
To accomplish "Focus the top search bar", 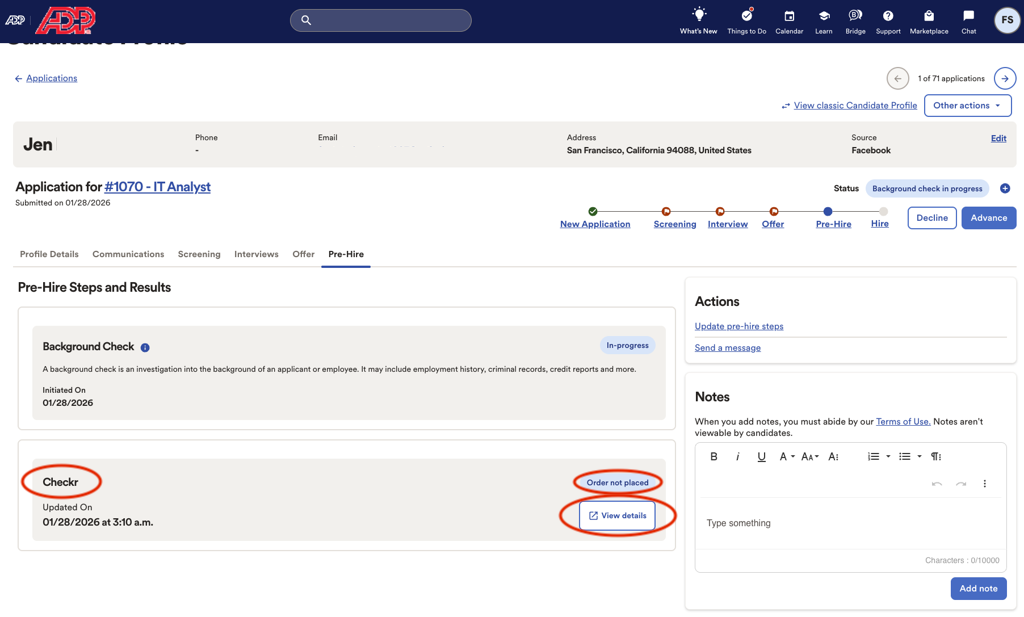I will click(x=381, y=20).
